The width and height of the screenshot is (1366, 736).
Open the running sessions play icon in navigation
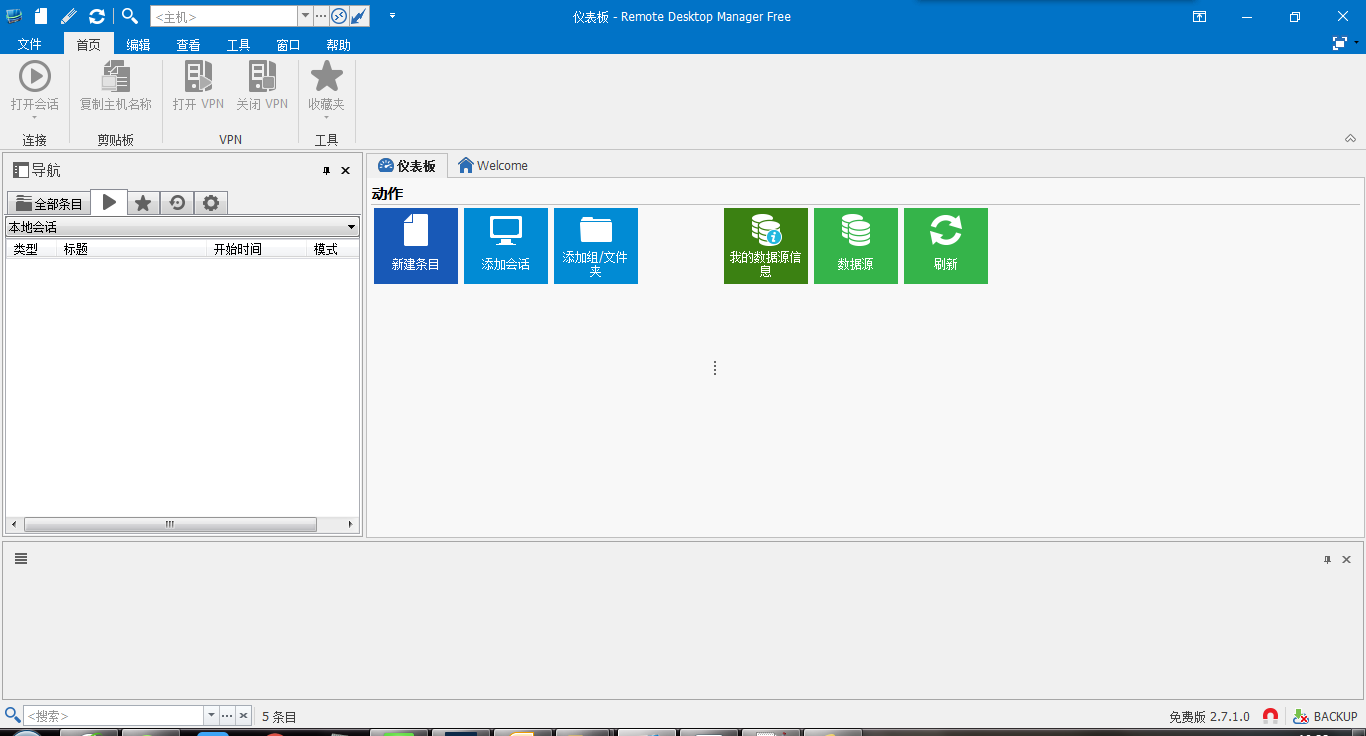(109, 202)
